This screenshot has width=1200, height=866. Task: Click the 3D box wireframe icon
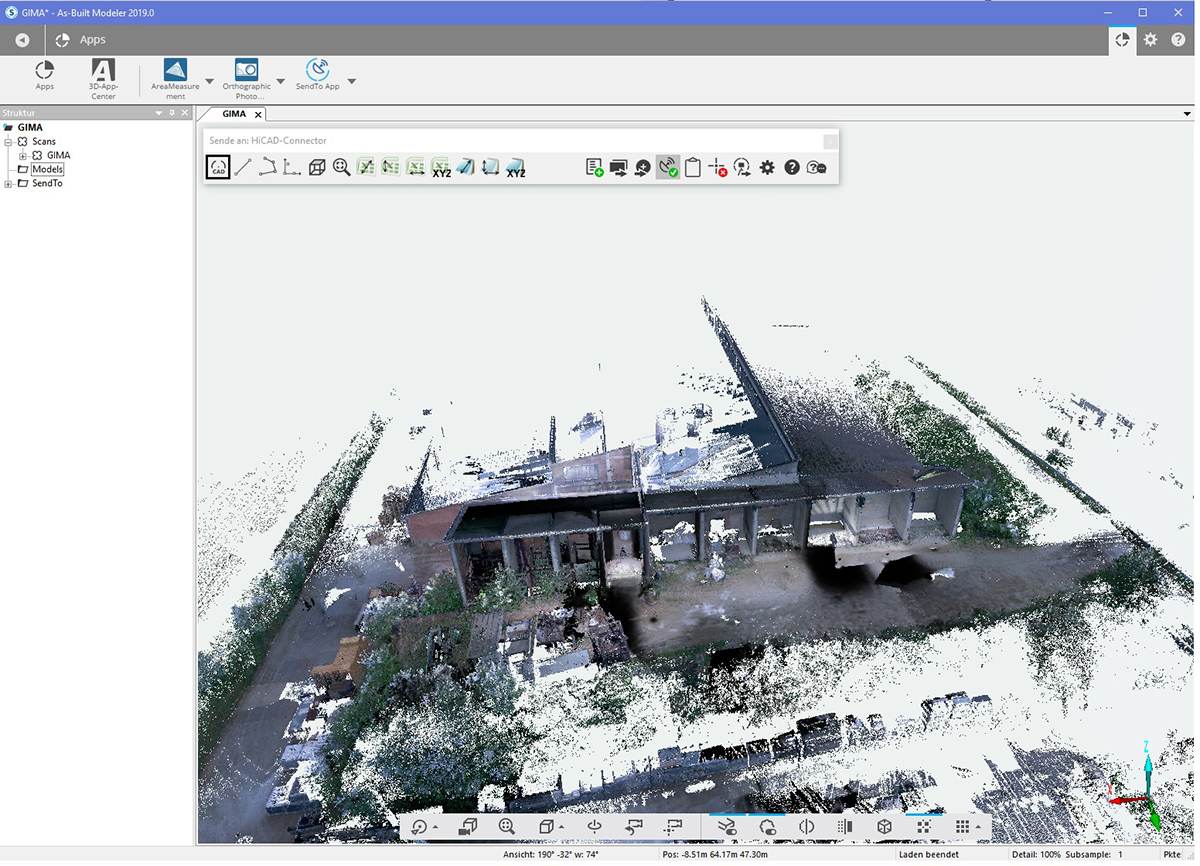click(x=317, y=168)
